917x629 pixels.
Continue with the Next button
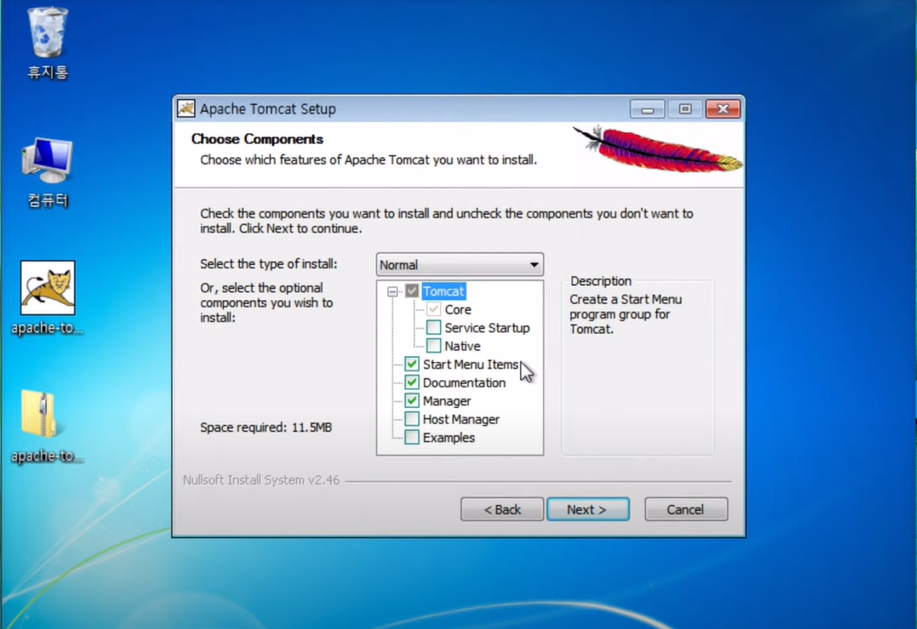click(x=588, y=509)
